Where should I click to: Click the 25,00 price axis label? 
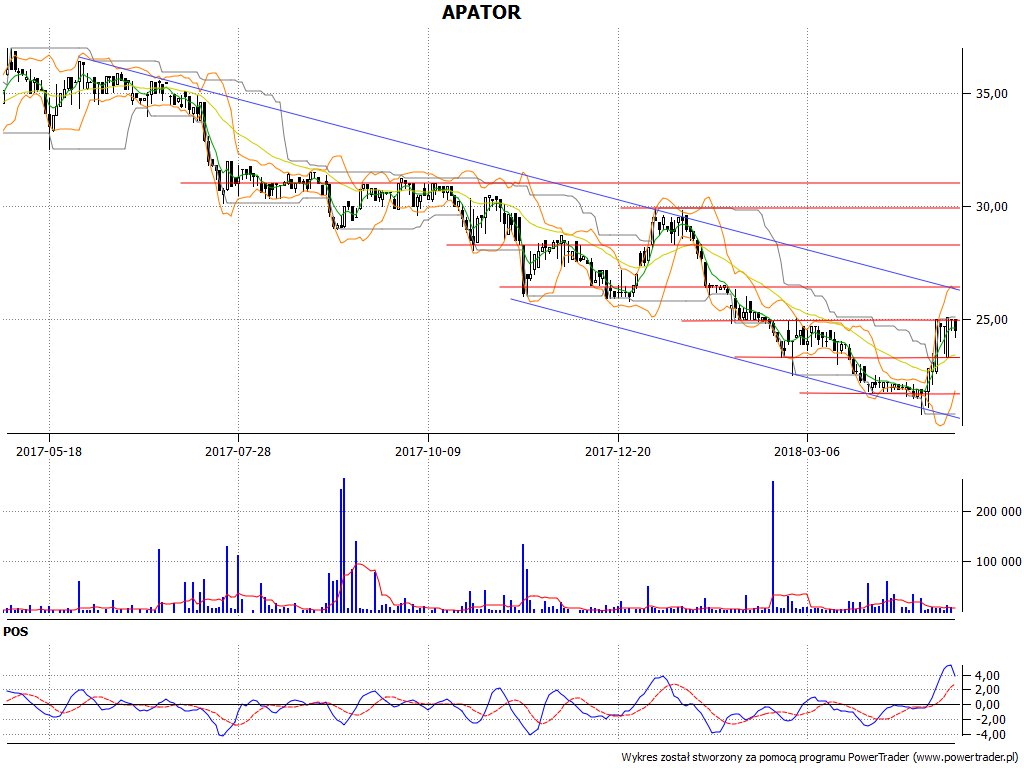pos(991,320)
